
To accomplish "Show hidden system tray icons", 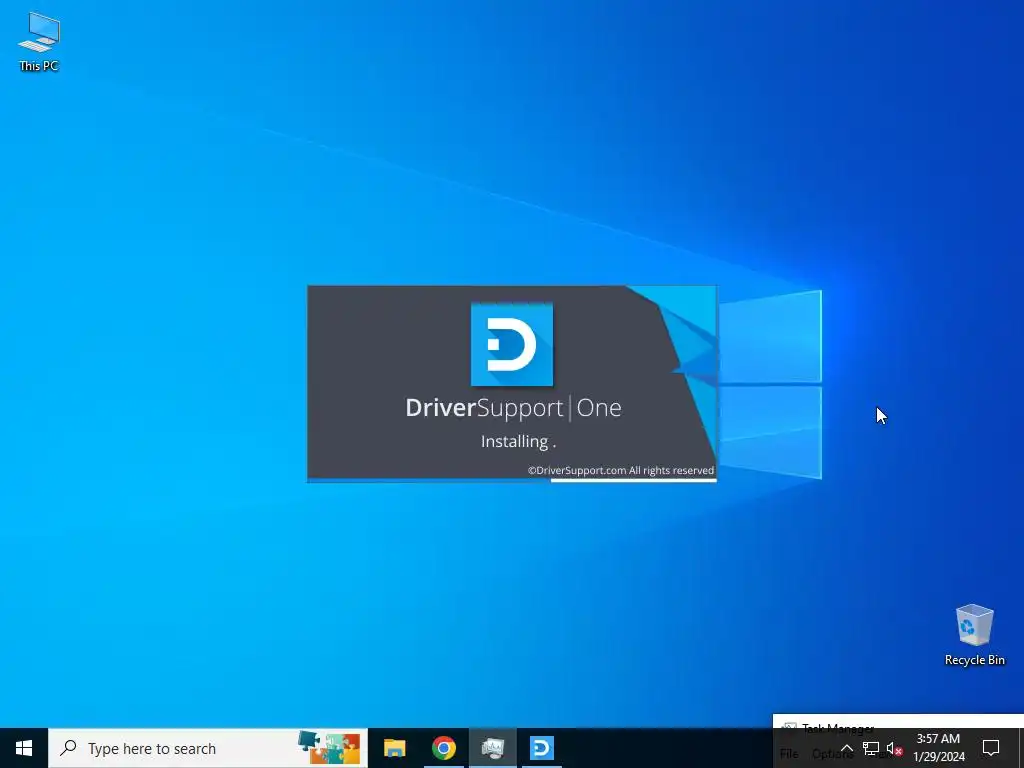I will pyautogui.click(x=846, y=748).
